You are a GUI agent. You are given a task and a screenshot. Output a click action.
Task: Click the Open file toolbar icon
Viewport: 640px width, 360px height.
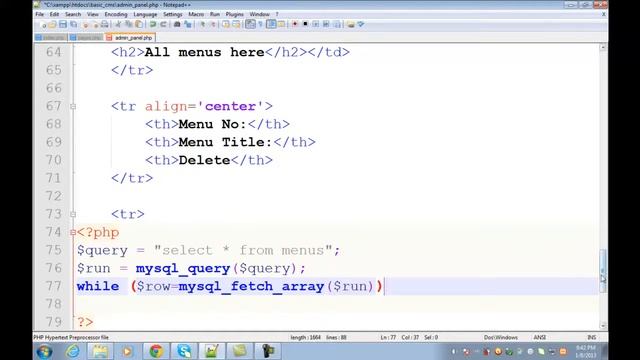[52, 24]
